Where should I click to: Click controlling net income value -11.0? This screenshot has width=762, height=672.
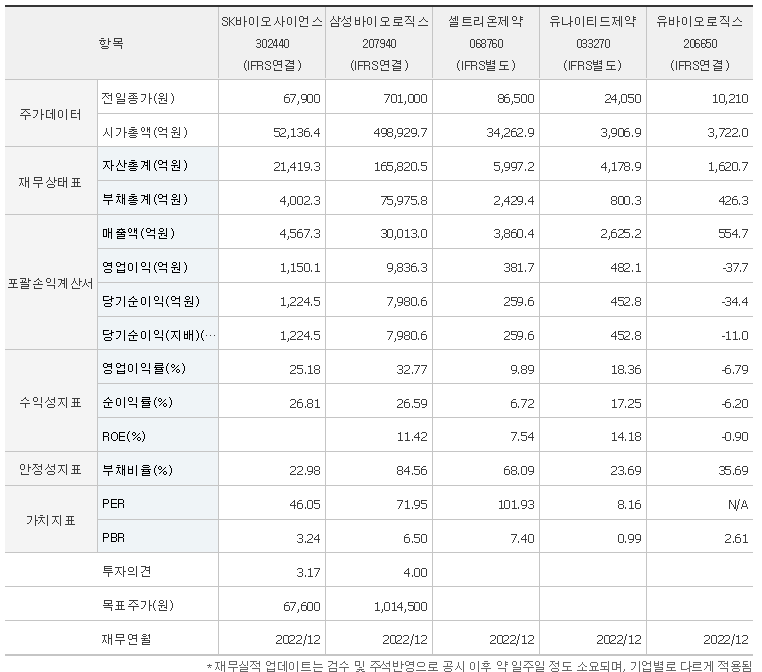[735, 336]
